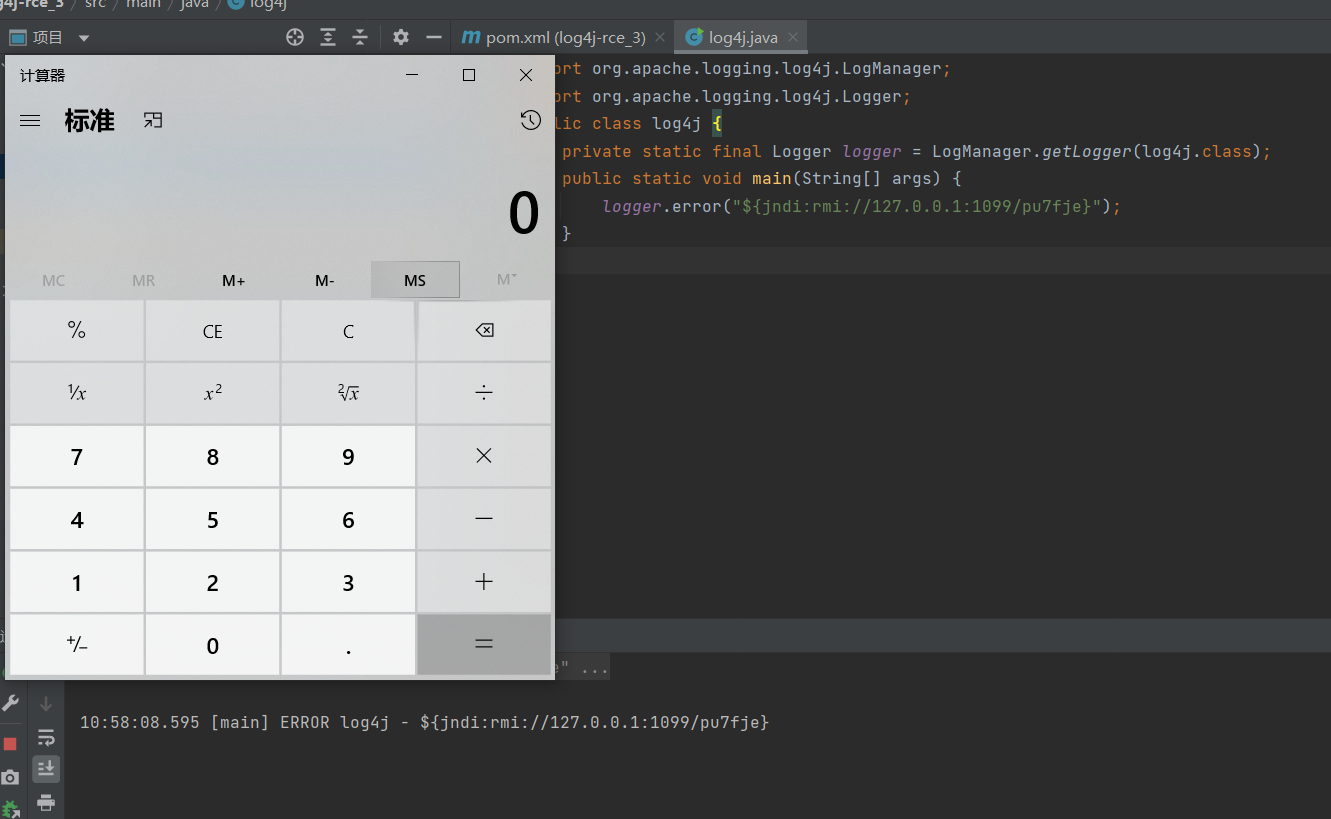Click the calculator digit 9 key
The image size is (1331, 819).
(348, 457)
